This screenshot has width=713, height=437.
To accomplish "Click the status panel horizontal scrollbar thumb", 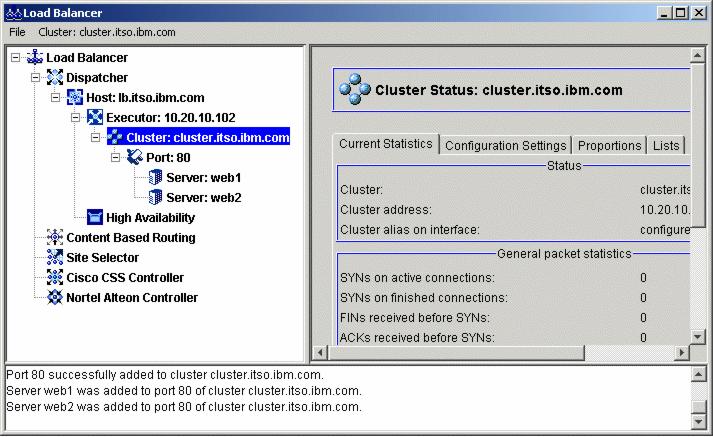I will [456, 352].
